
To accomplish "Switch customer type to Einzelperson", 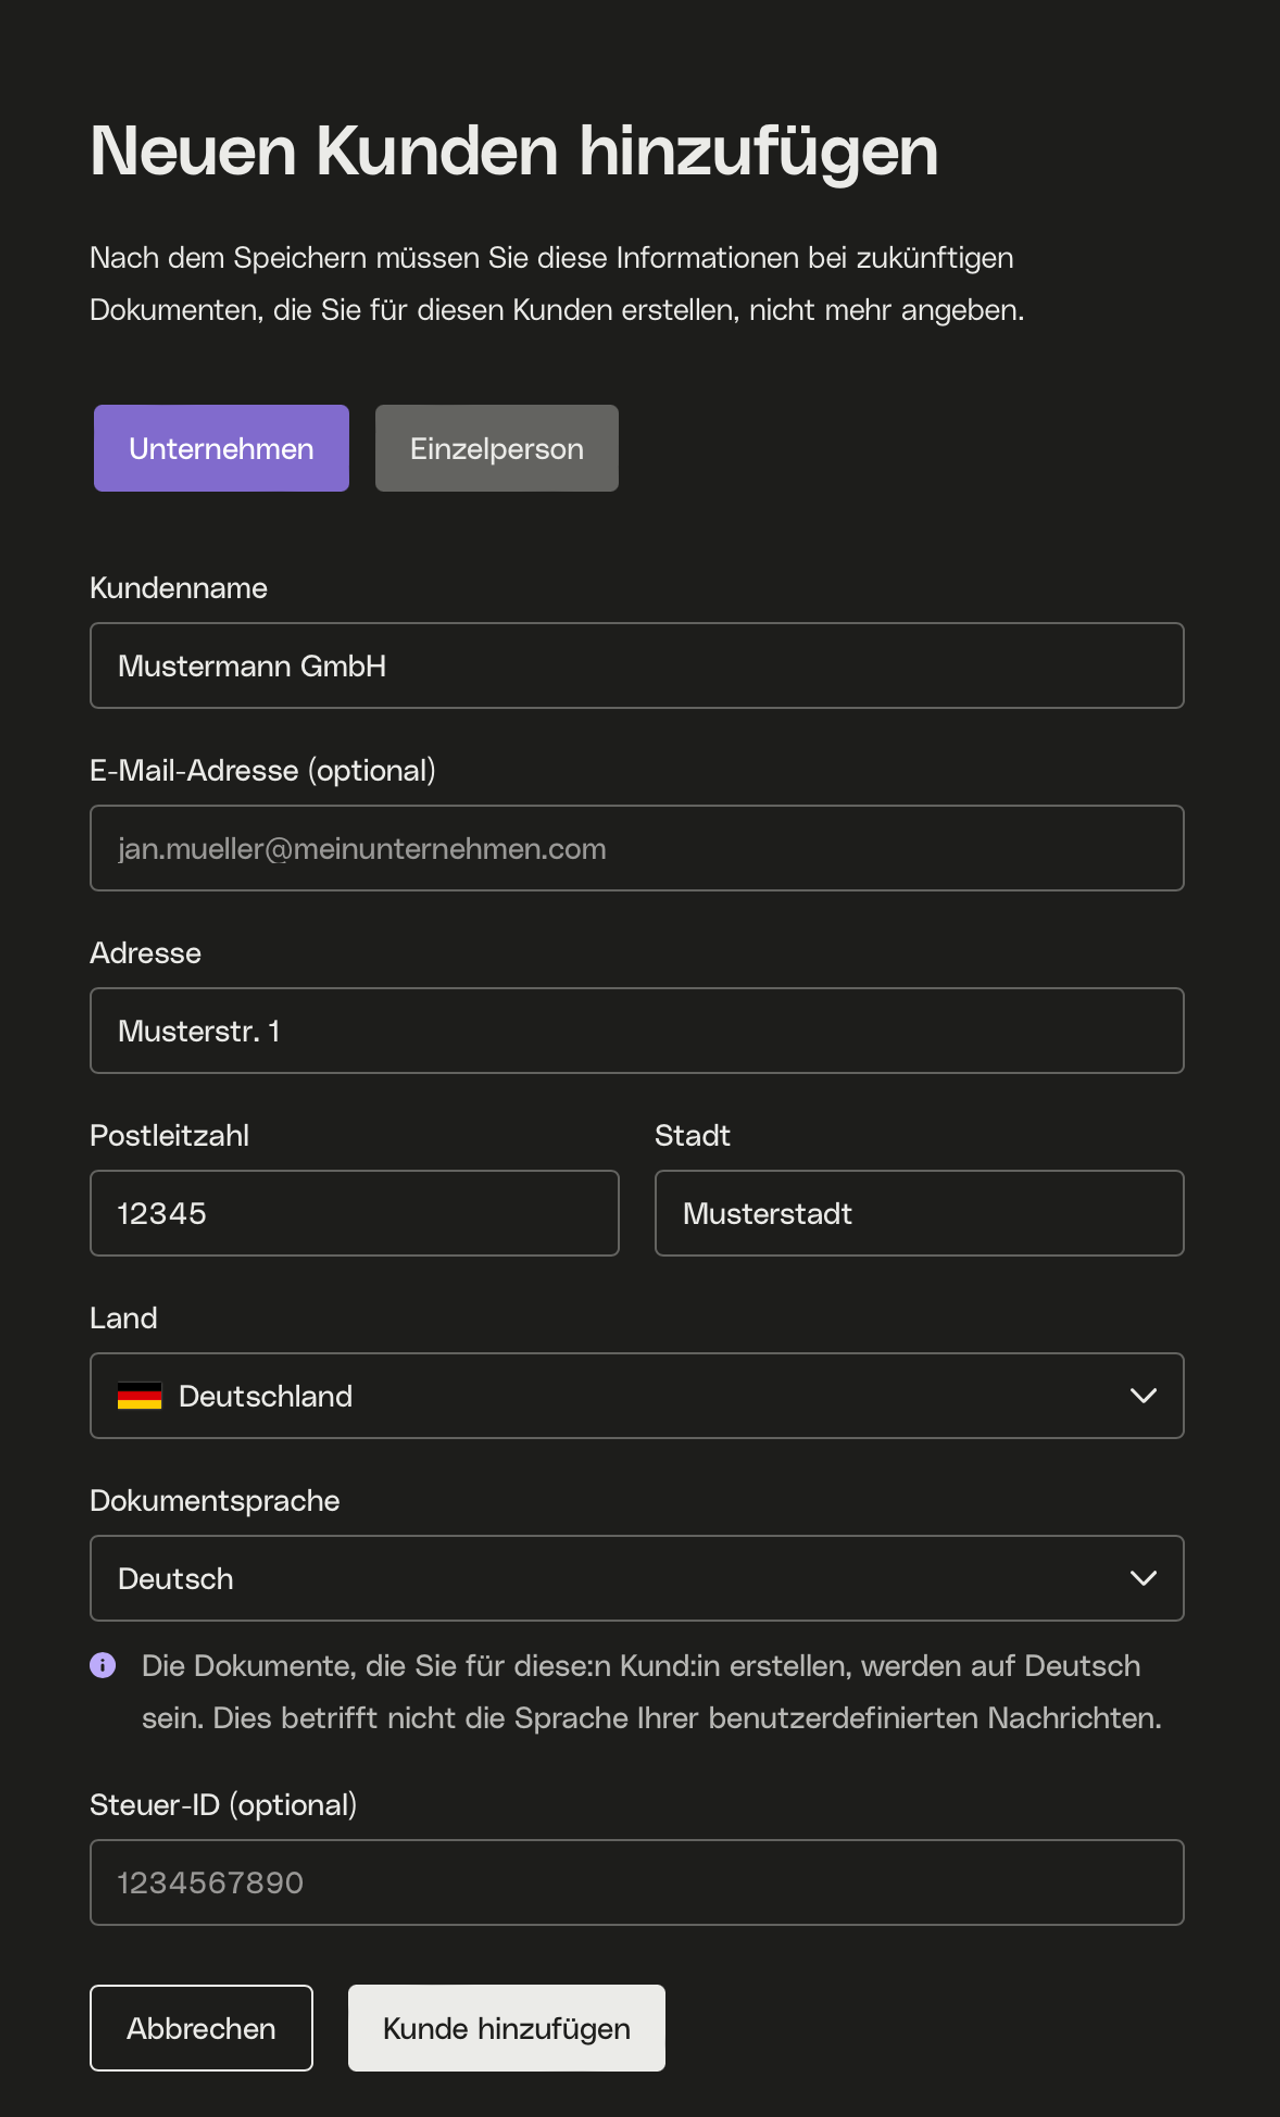I will (497, 448).
